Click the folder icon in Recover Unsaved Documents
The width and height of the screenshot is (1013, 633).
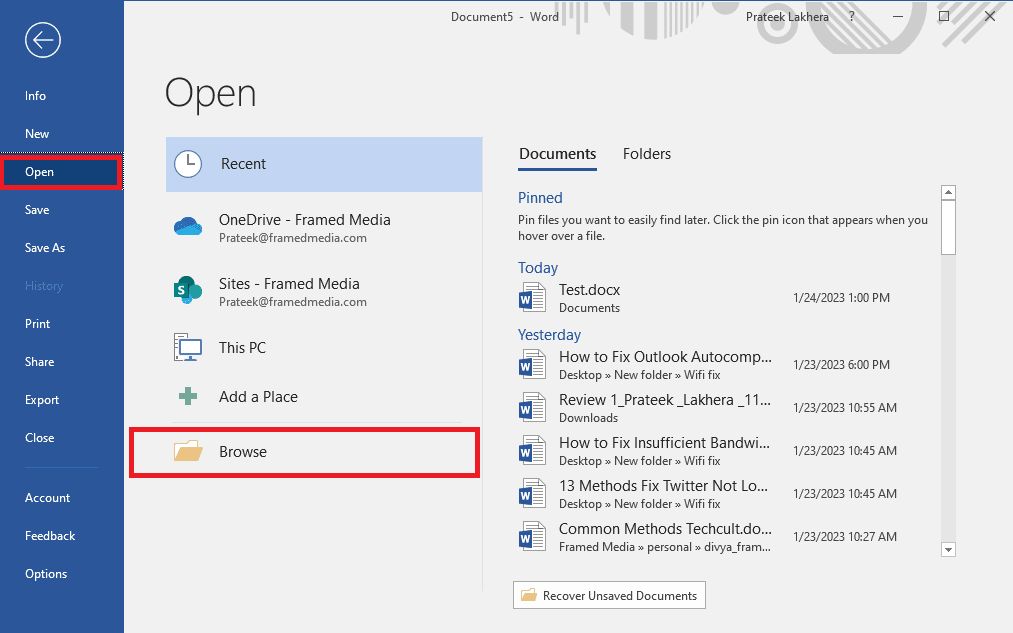click(x=528, y=595)
